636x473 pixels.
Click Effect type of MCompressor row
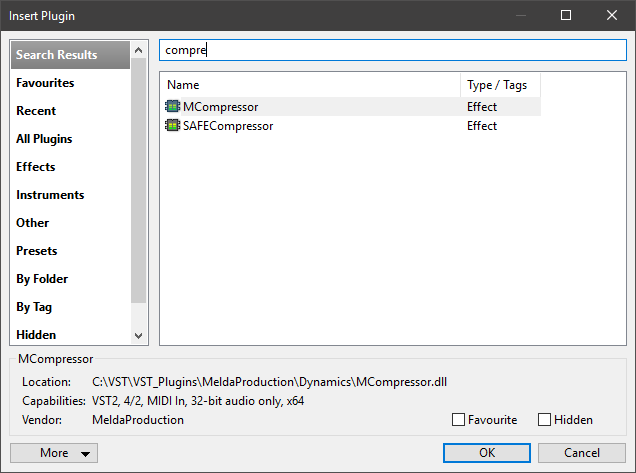(x=481, y=107)
